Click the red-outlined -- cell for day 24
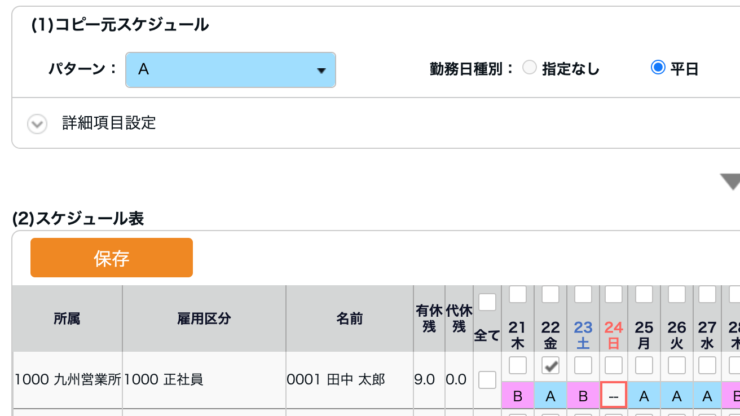The height and width of the screenshot is (416, 740). click(614, 395)
